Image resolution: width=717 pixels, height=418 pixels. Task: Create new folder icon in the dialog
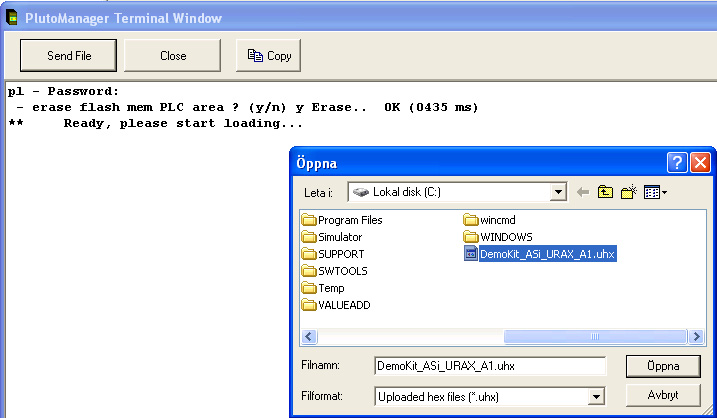(629, 192)
